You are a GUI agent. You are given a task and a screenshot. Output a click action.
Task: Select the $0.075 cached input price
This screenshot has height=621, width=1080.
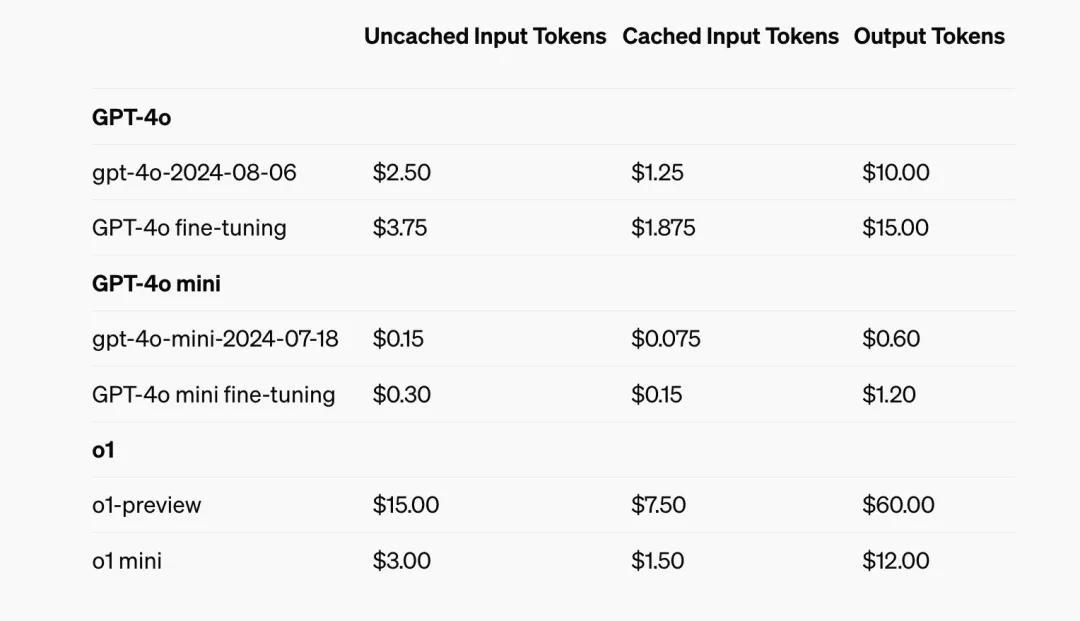(x=666, y=339)
